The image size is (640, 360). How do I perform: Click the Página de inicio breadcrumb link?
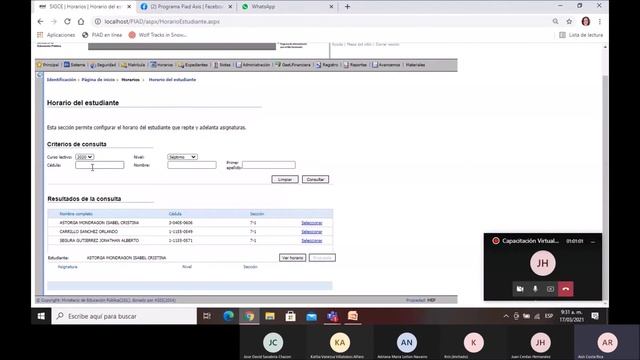[98, 80]
